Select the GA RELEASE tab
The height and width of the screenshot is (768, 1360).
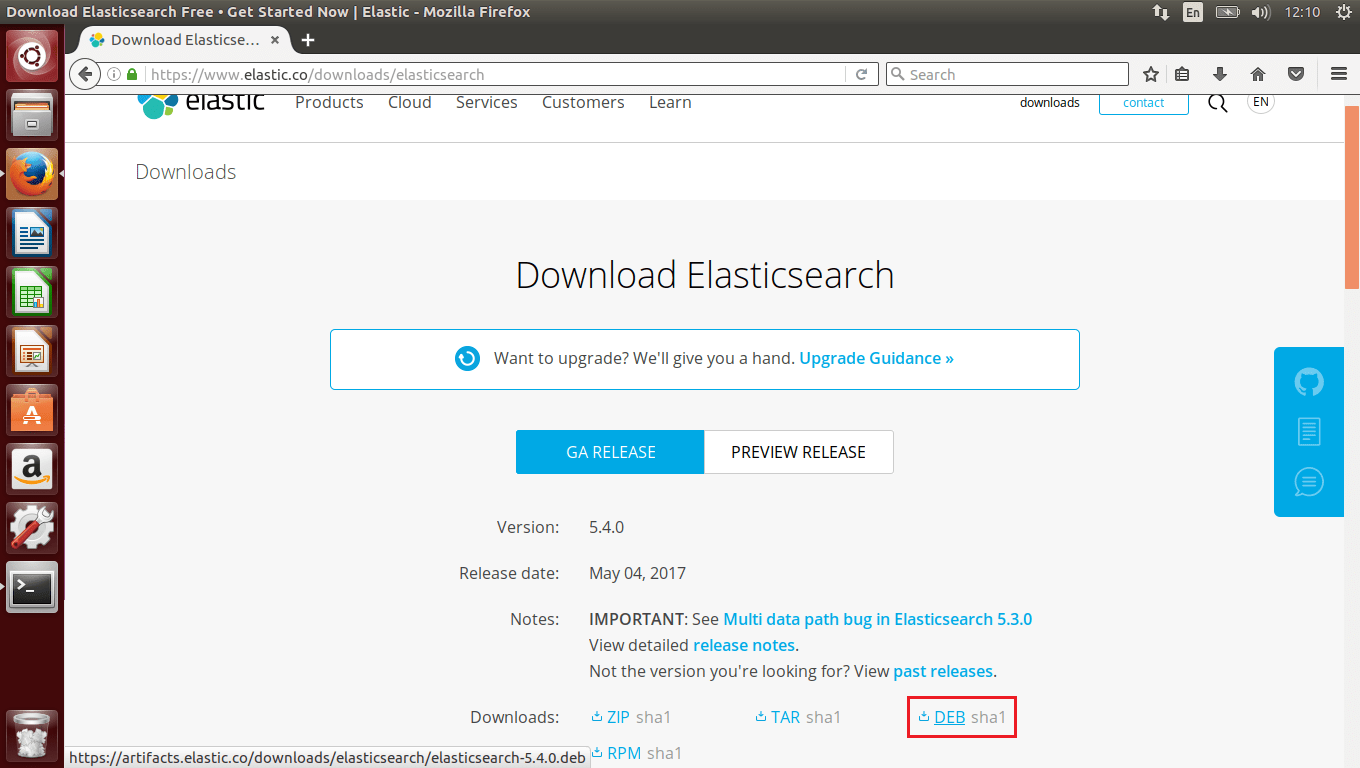tap(609, 451)
